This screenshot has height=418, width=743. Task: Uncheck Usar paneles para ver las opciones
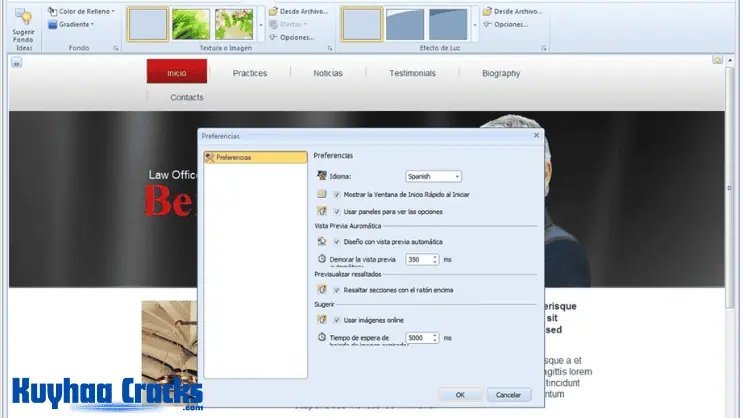337,211
